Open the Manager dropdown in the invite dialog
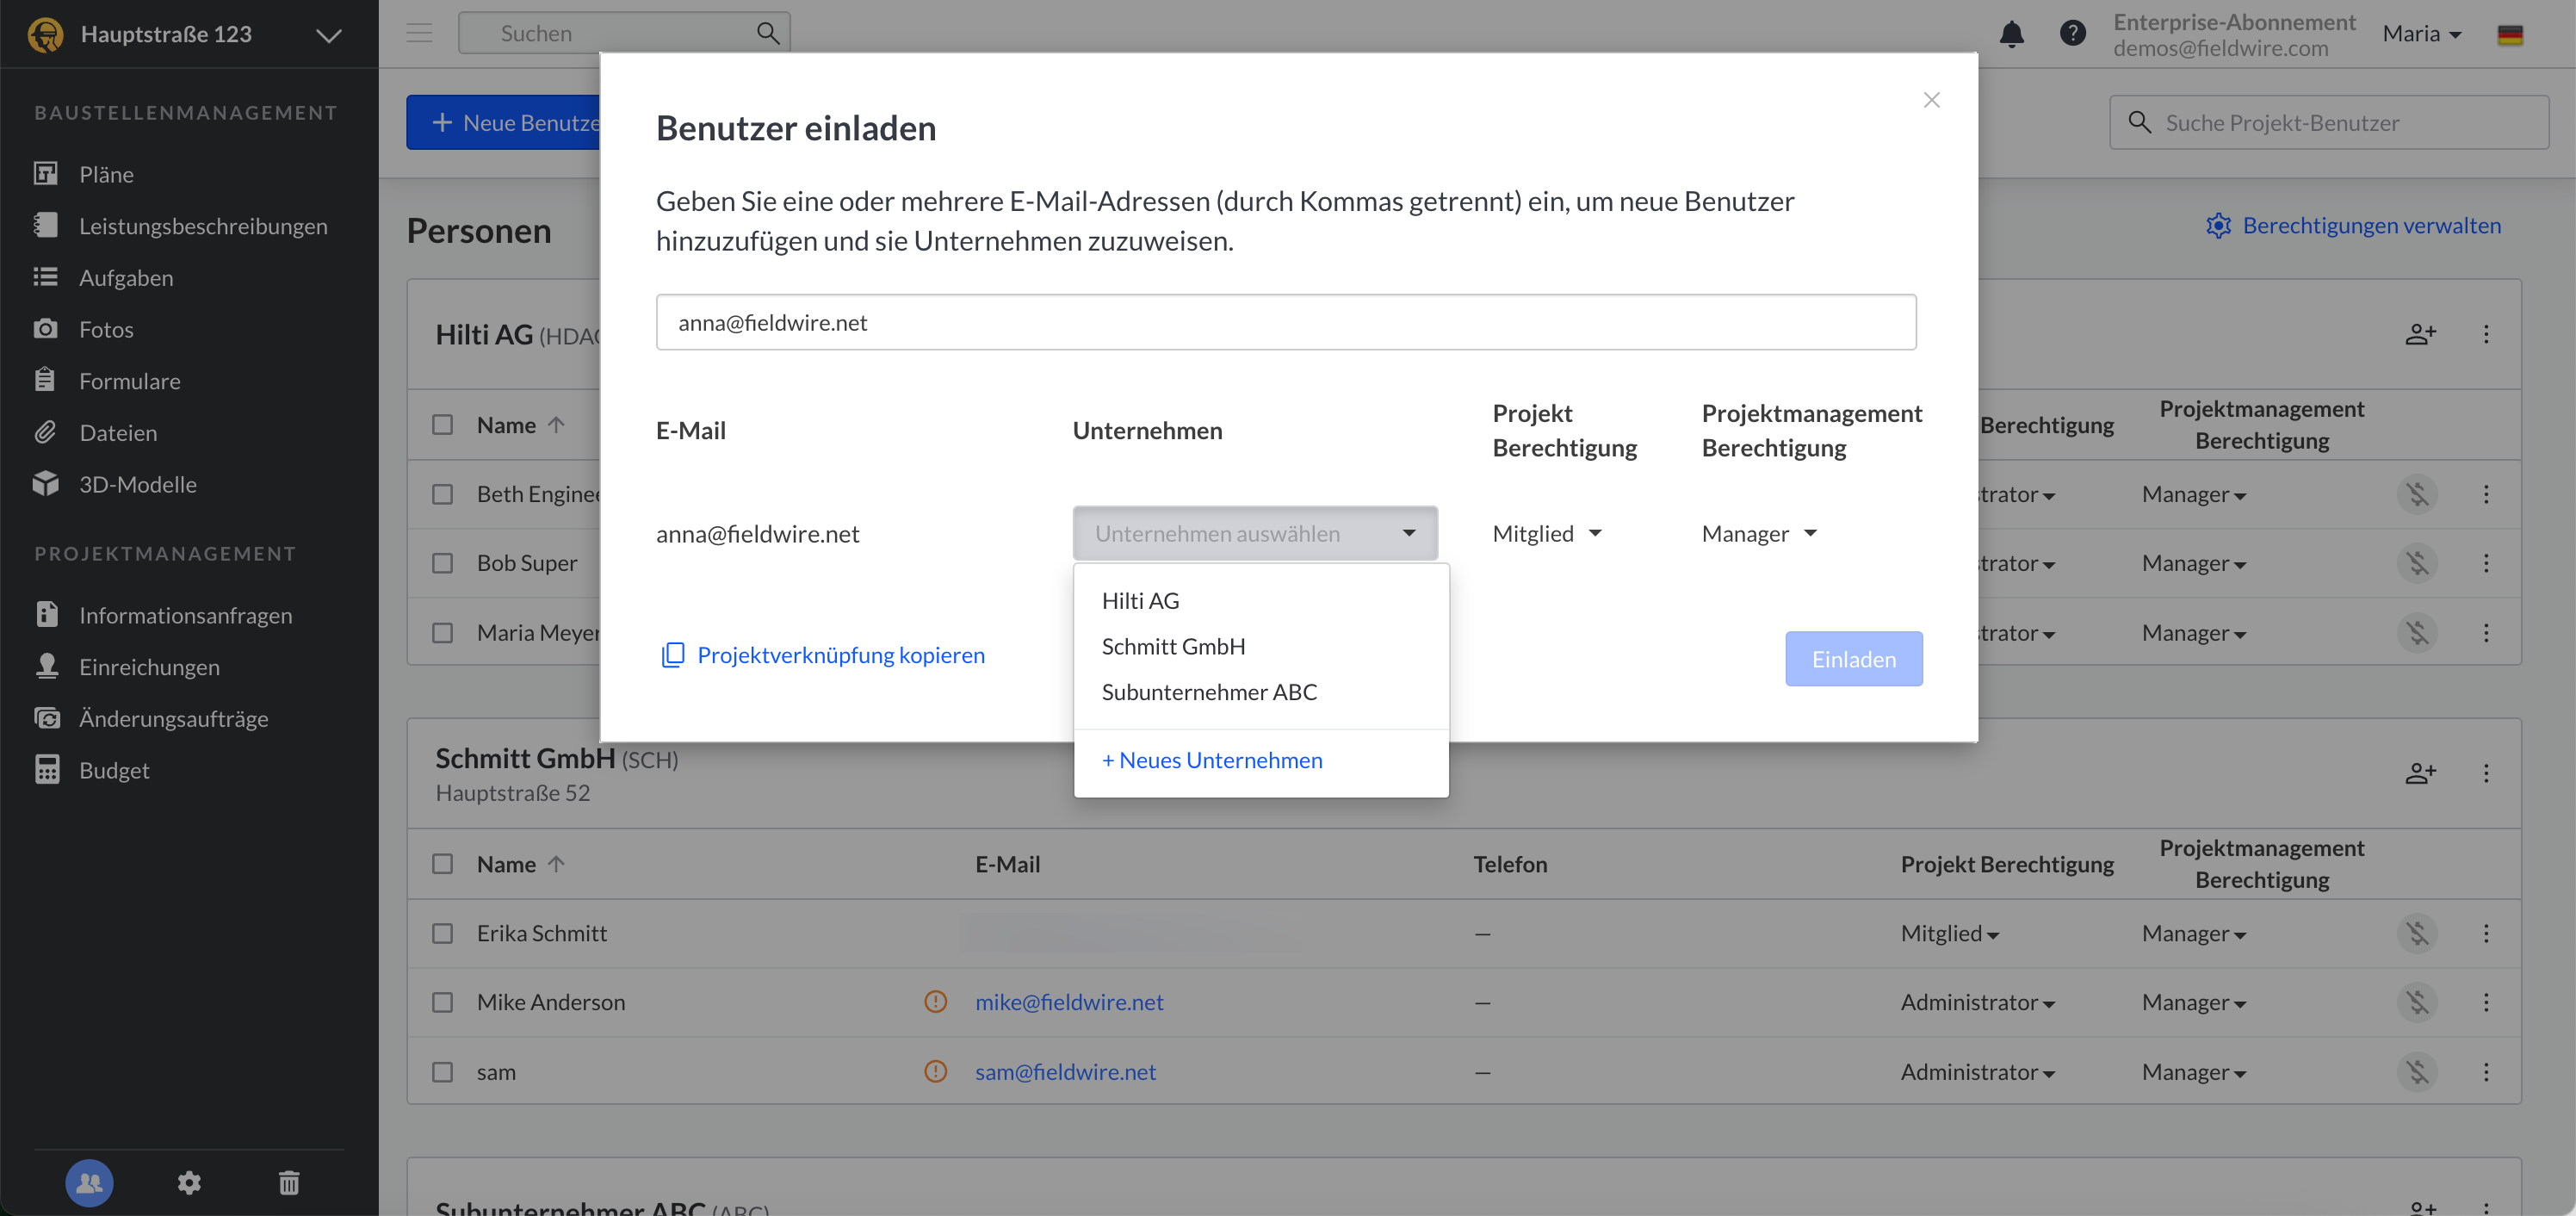Screen dimensions: 2576x1216 click(x=1759, y=533)
